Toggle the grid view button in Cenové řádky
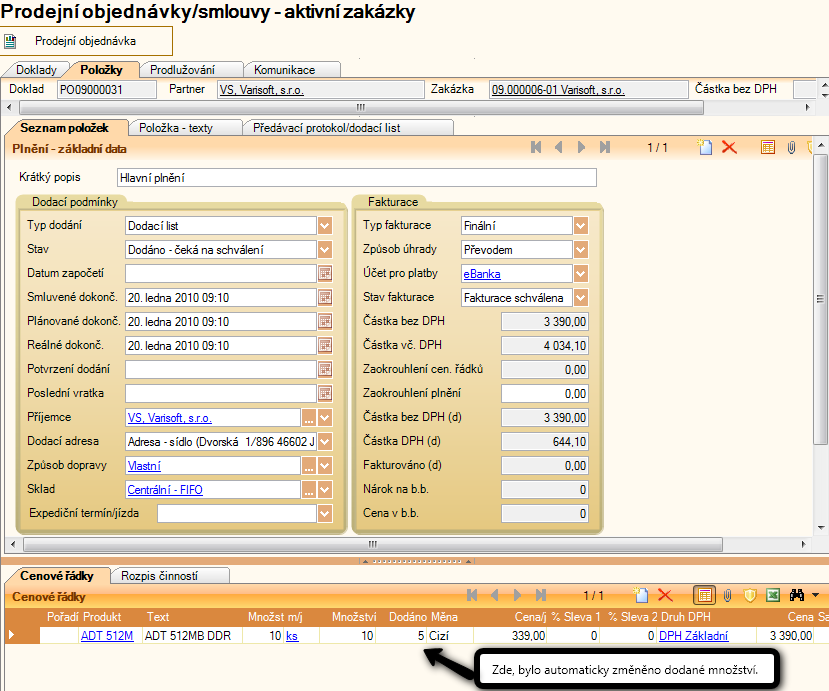 pos(704,595)
